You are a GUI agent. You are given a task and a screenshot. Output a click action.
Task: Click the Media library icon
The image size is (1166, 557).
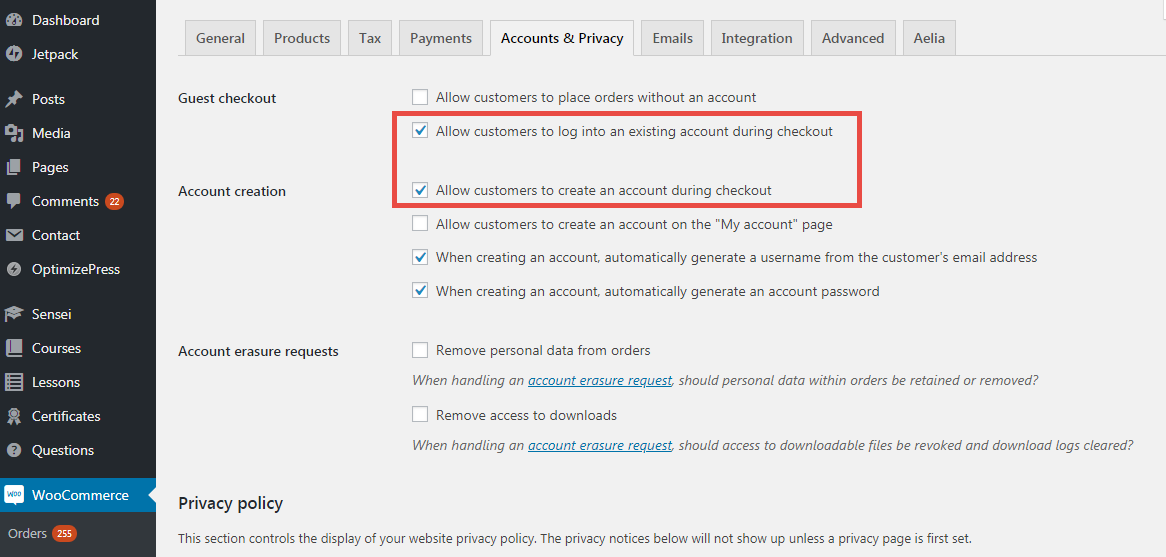click(x=13, y=133)
